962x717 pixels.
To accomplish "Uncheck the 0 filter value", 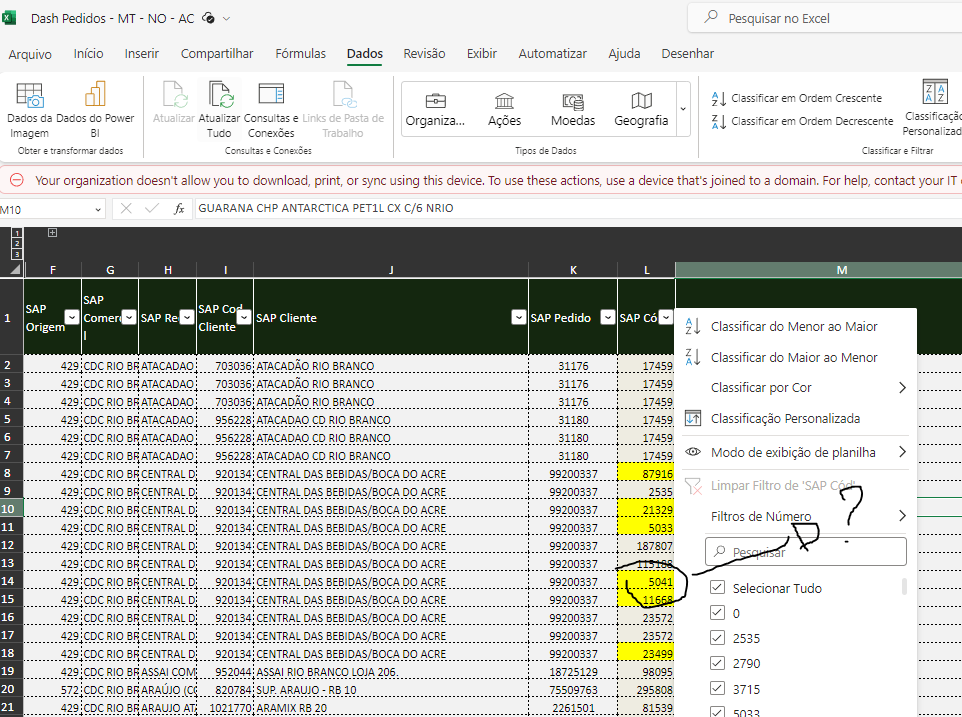I will [717, 613].
